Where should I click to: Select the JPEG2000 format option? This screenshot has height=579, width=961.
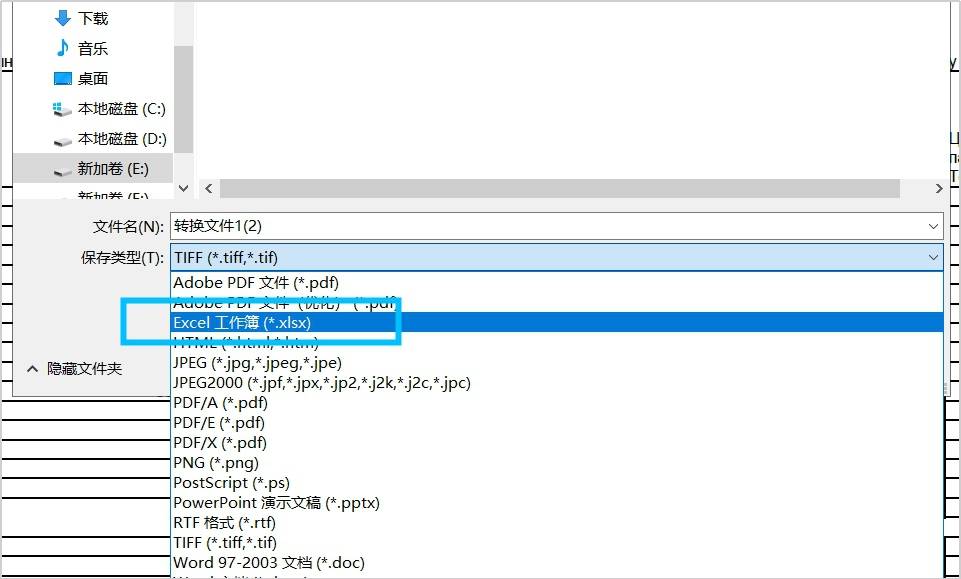[x=556, y=383]
